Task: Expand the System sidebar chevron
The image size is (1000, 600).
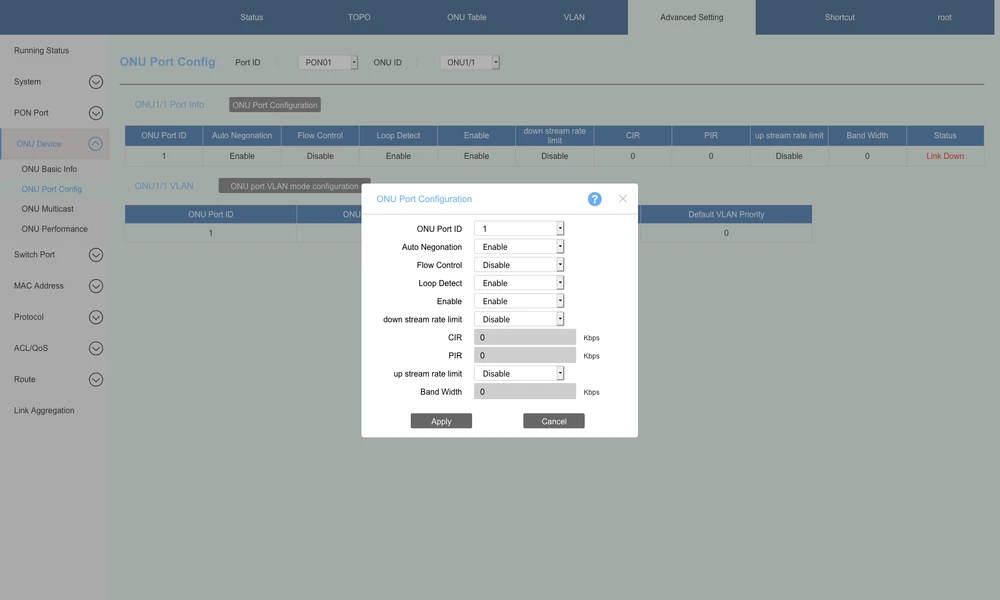Action: pyautogui.click(x=96, y=82)
